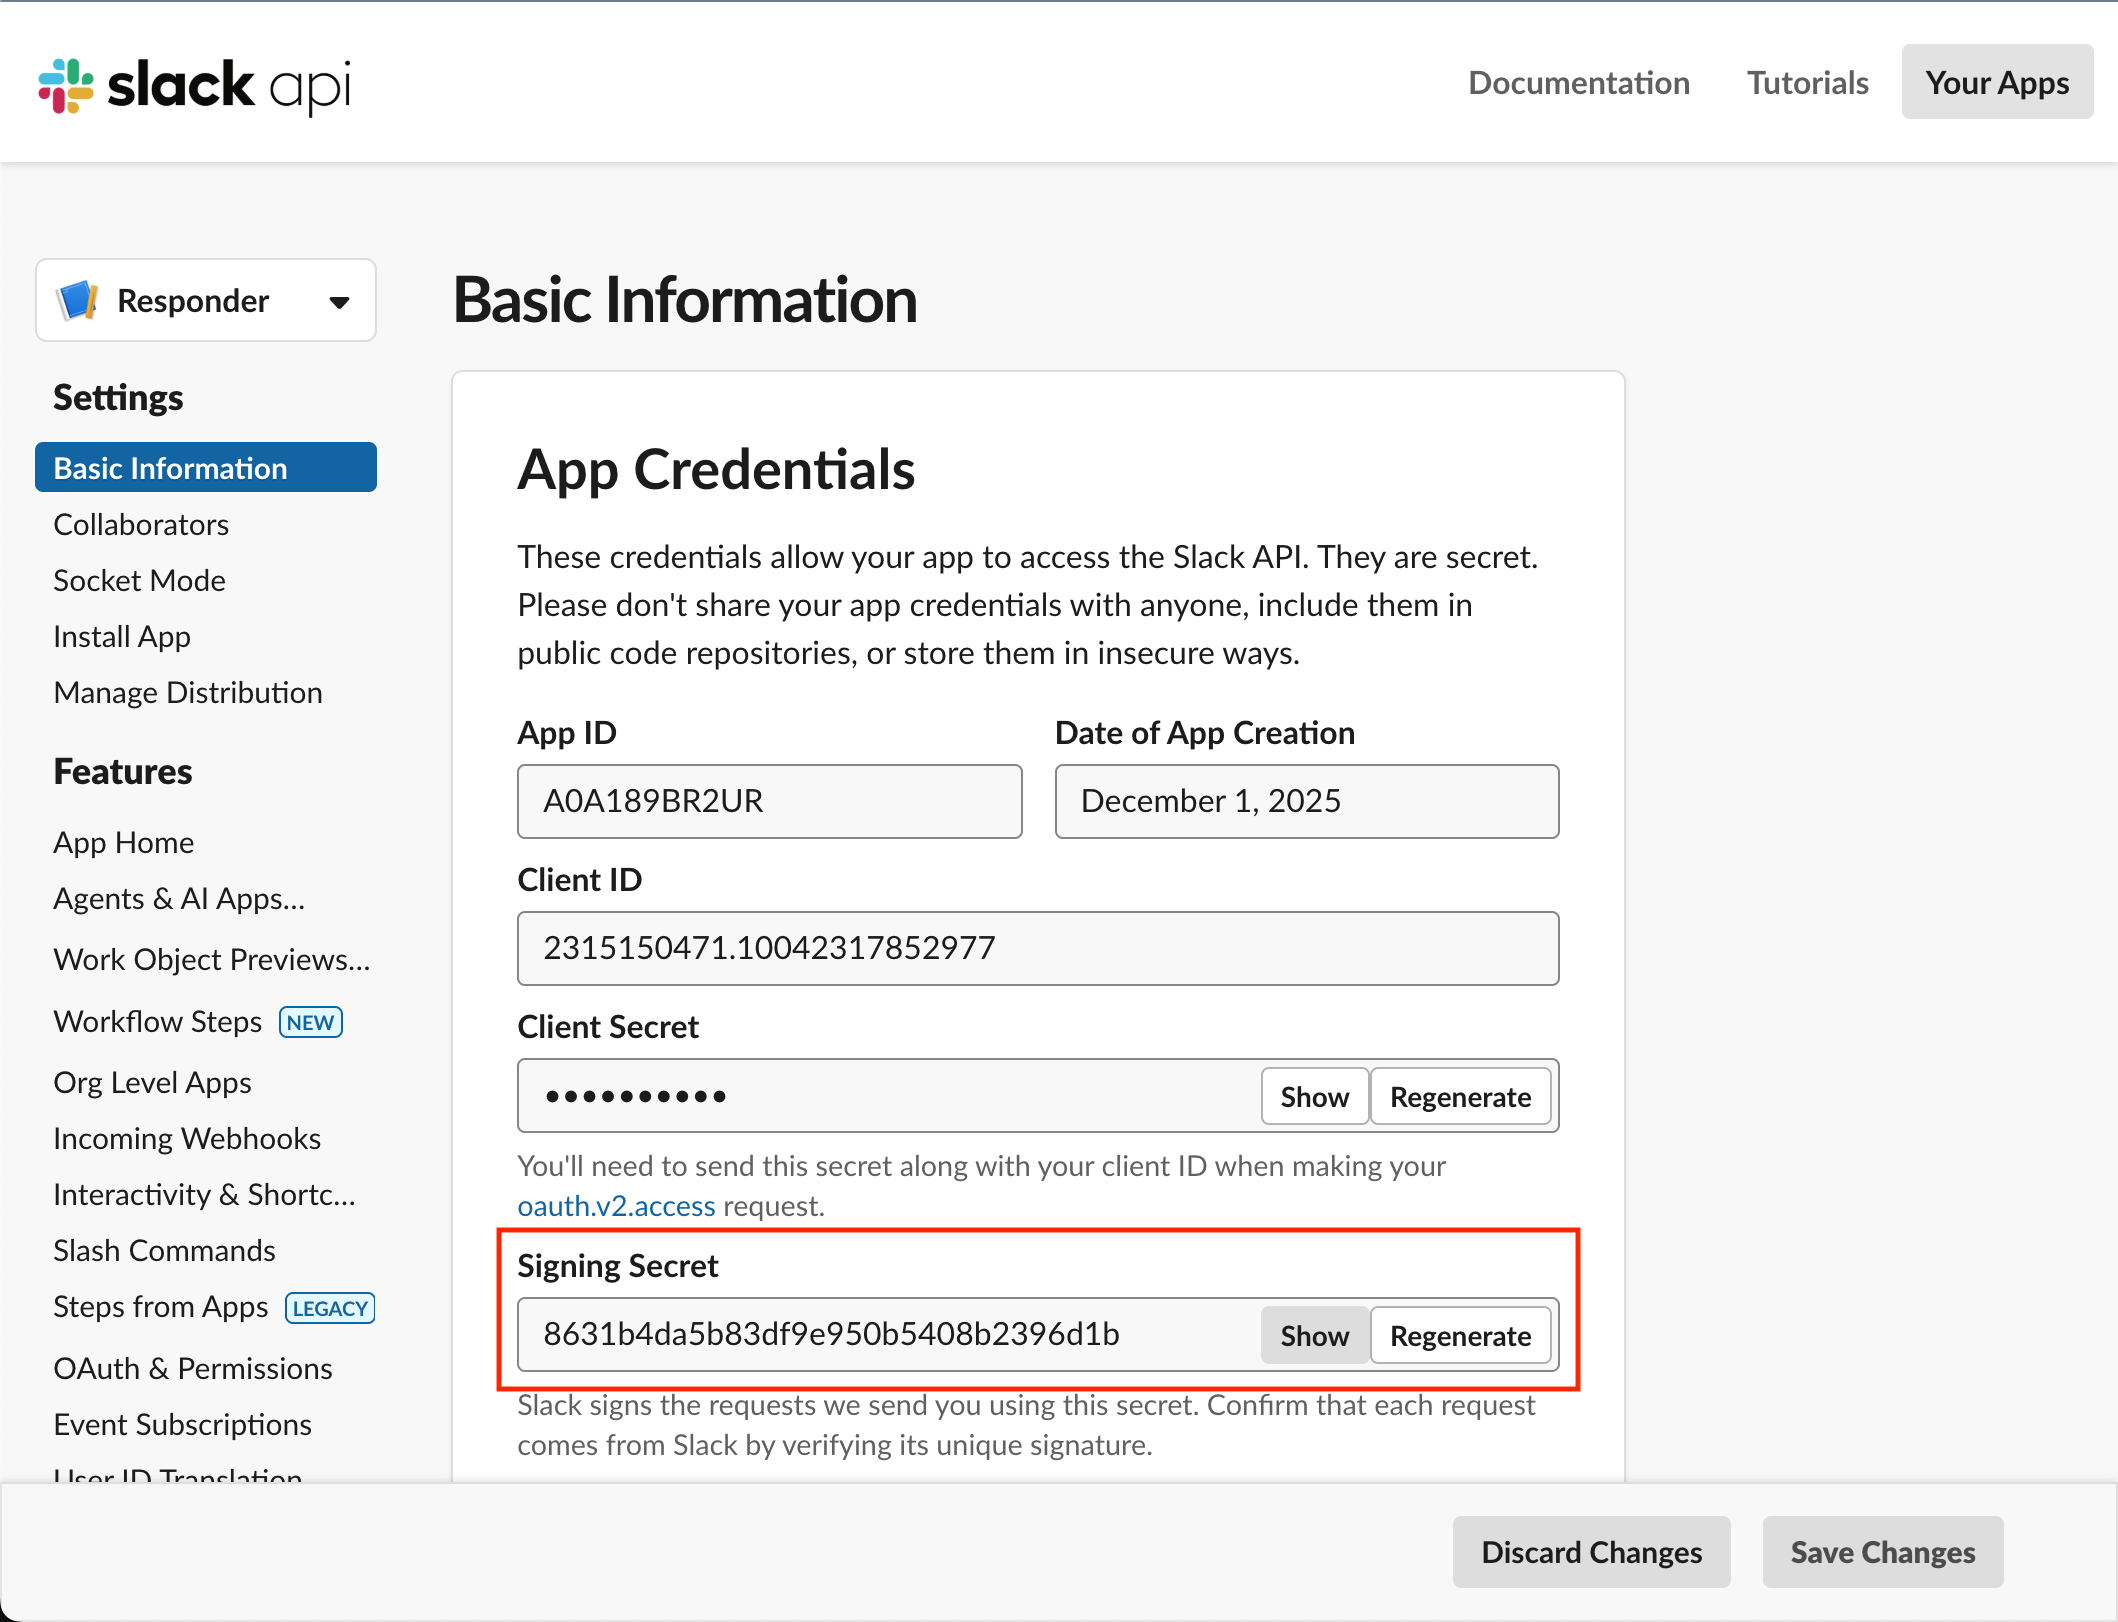Select the Client ID text field
2118x1622 pixels.
point(1037,948)
